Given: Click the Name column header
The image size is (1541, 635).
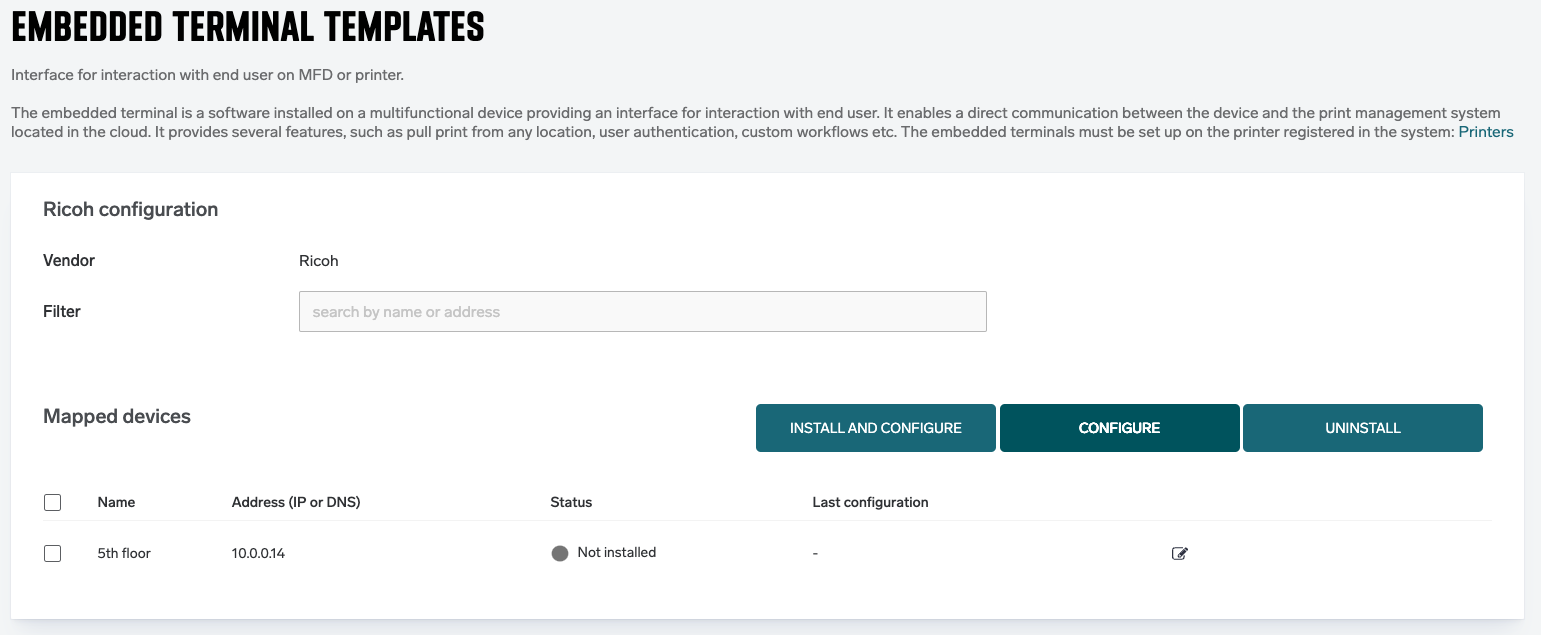Looking at the screenshot, I should coord(116,502).
